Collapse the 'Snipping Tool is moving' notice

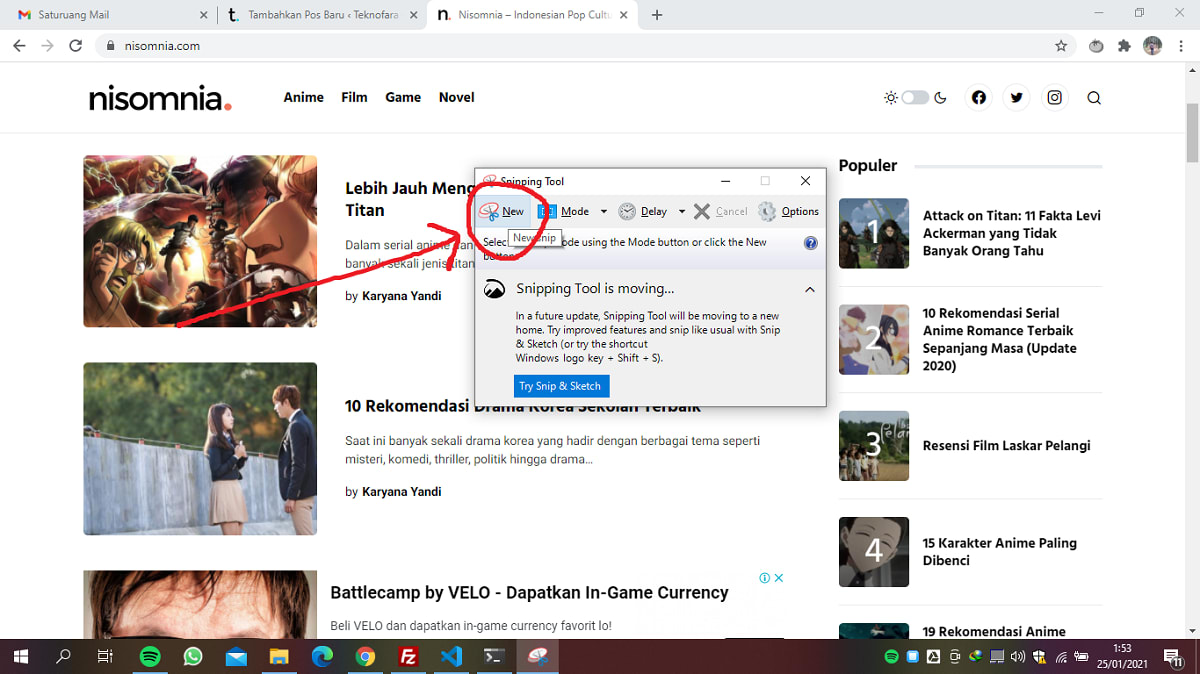coord(809,289)
